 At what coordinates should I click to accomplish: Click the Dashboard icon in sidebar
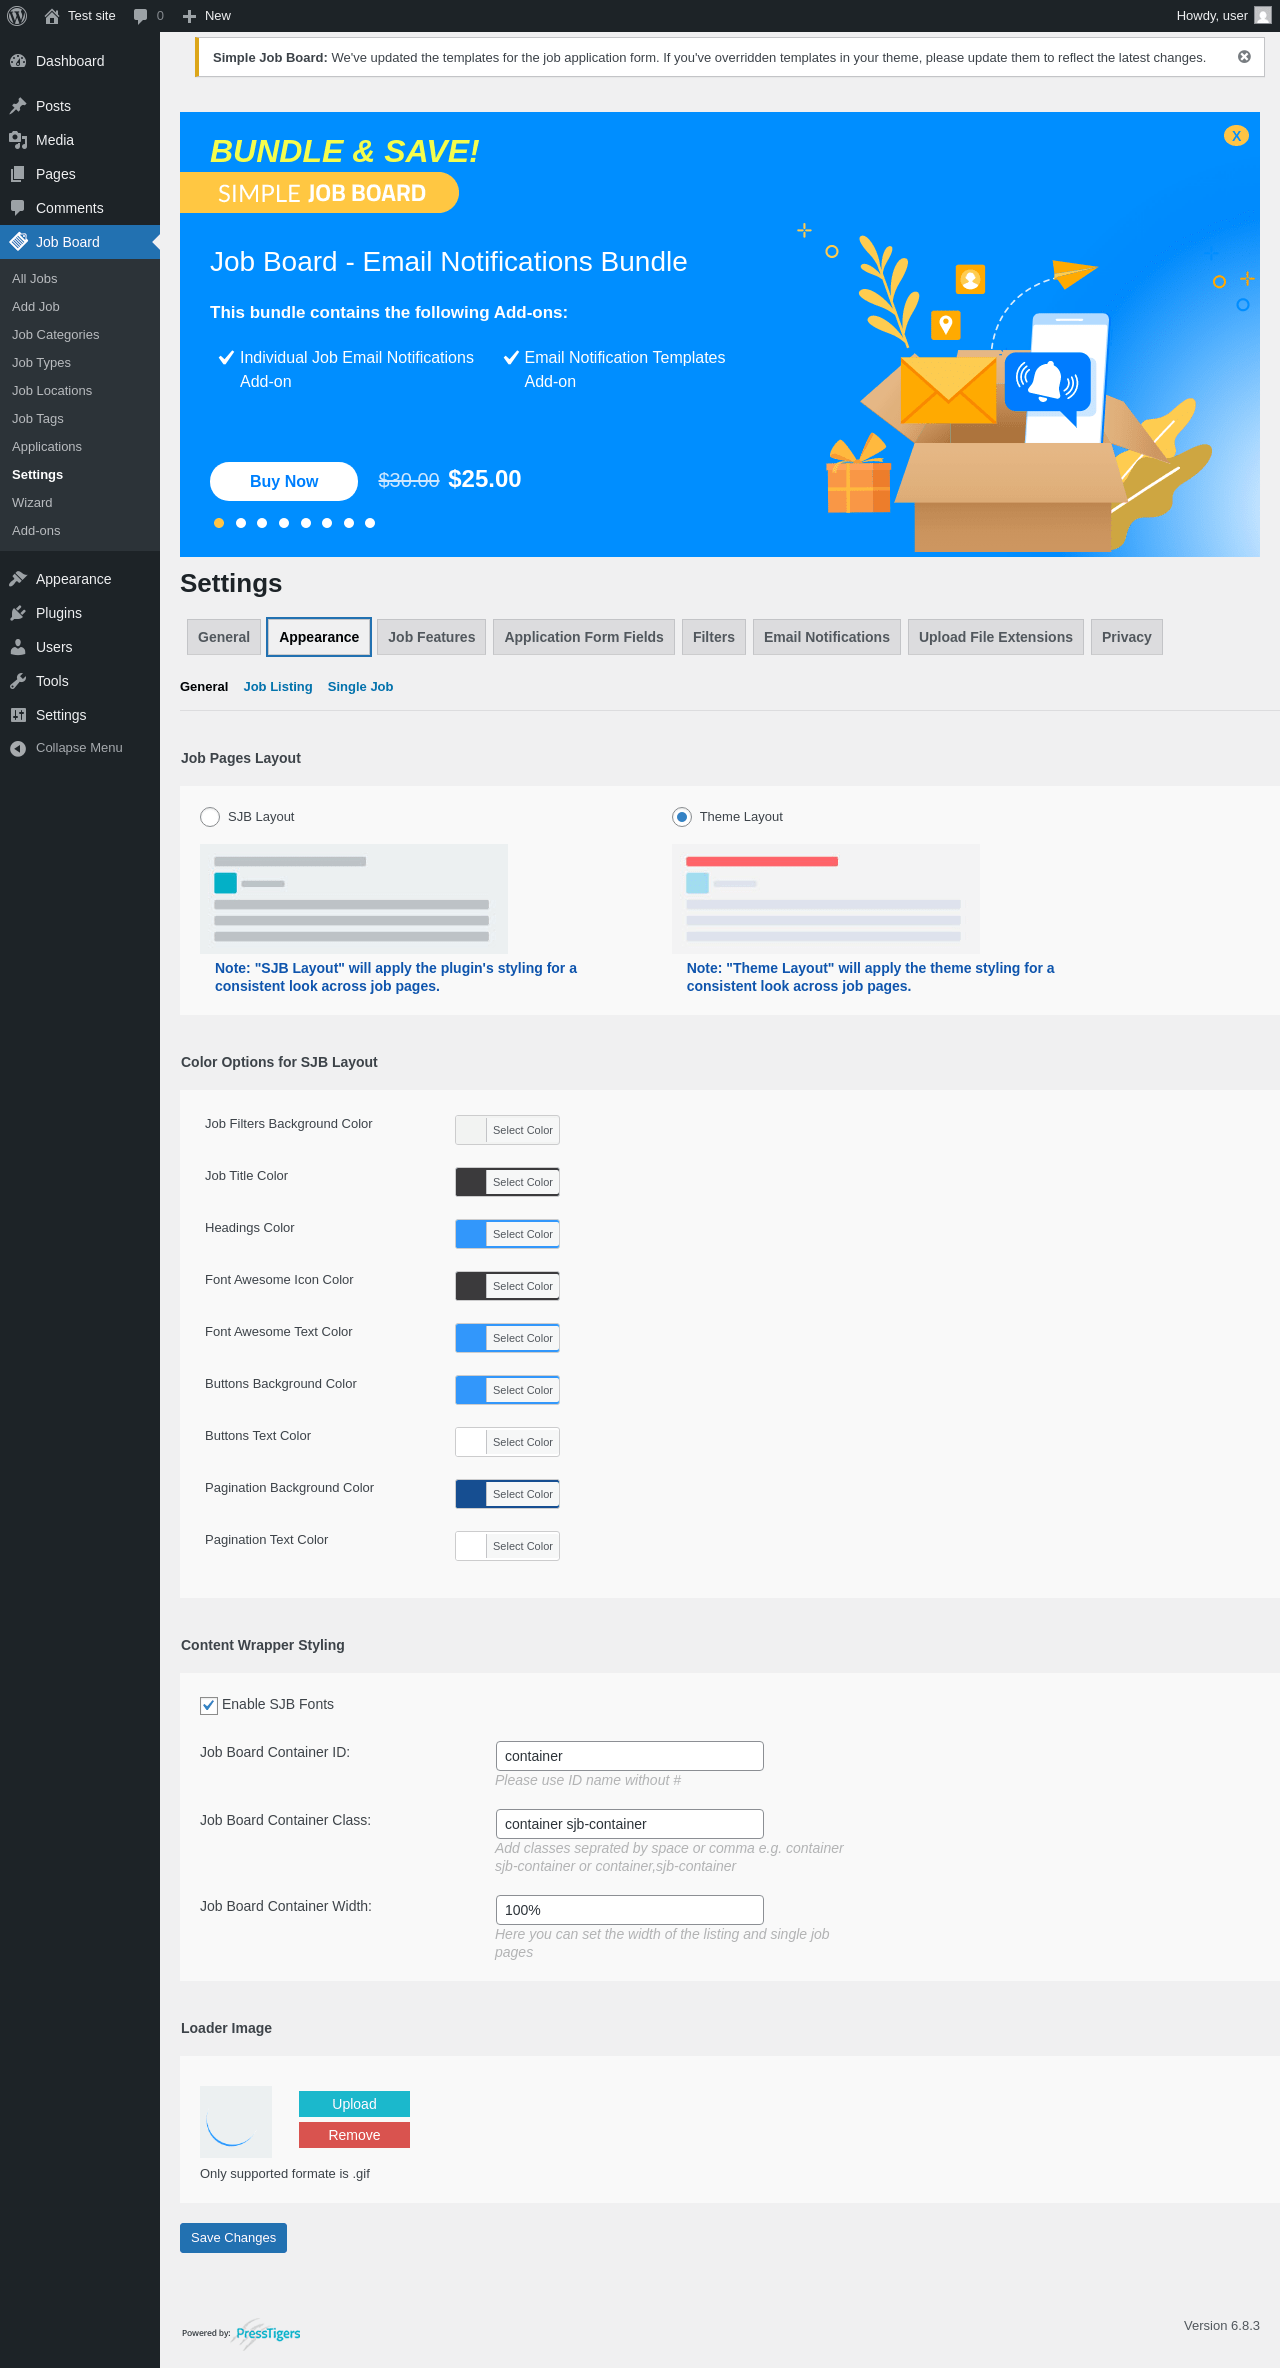(18, 61)
